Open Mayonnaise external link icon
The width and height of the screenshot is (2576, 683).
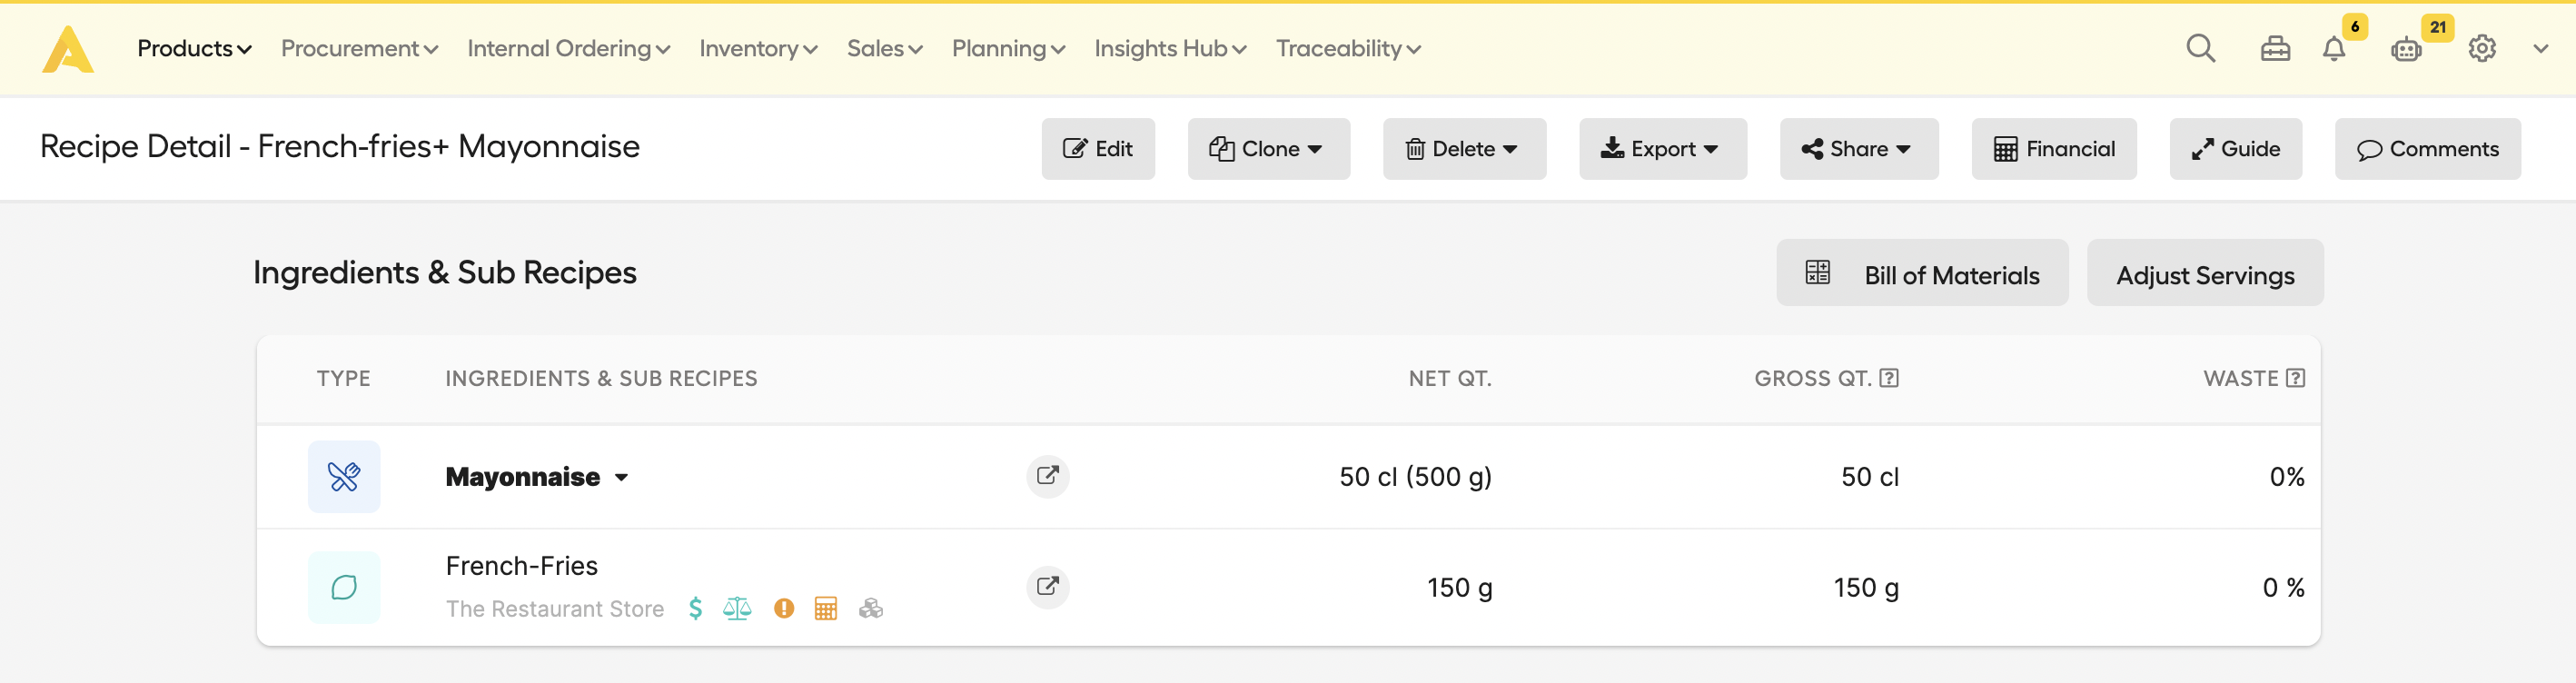(1047, 476)
